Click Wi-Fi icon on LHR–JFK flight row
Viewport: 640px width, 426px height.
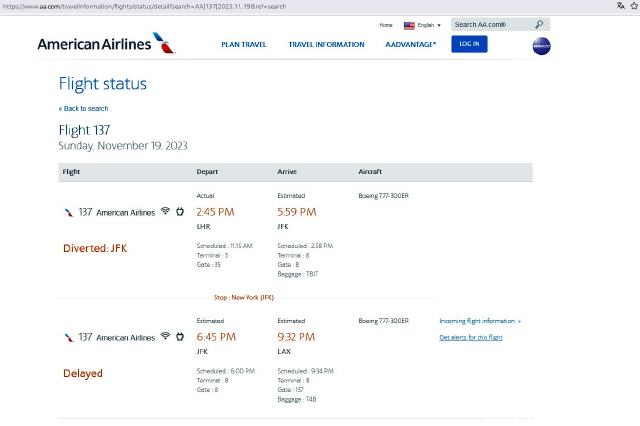point(165,211)
